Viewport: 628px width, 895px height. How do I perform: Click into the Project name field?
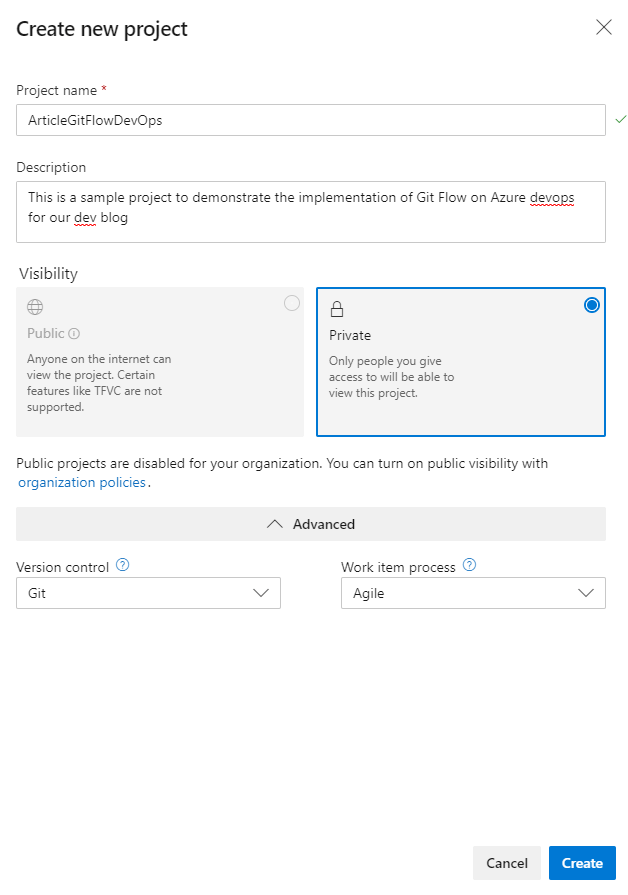click(x=310, y=120)
